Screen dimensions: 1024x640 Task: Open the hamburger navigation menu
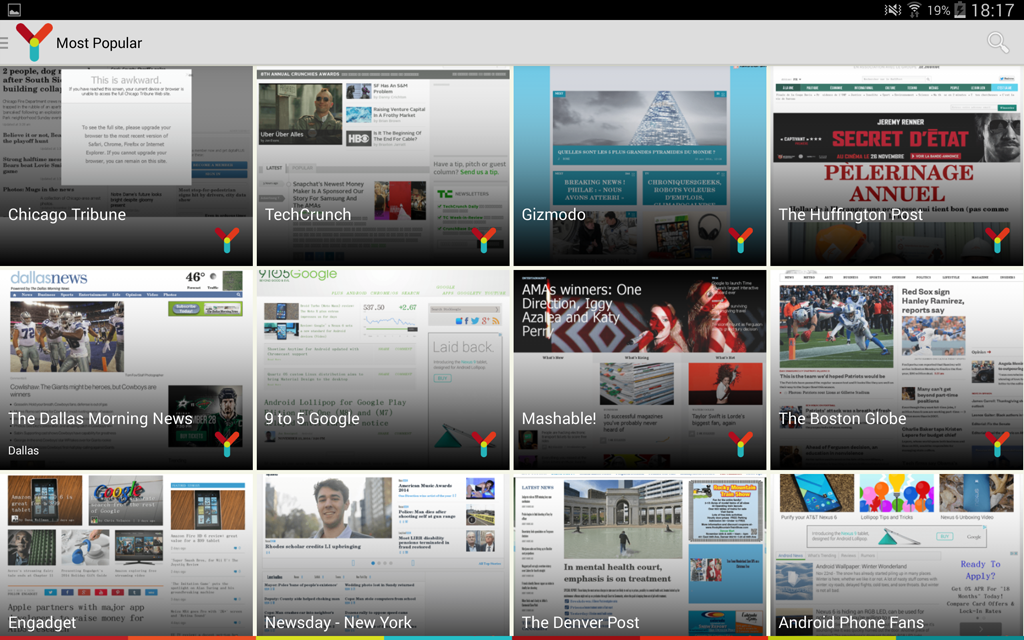(x=4, y=43)
